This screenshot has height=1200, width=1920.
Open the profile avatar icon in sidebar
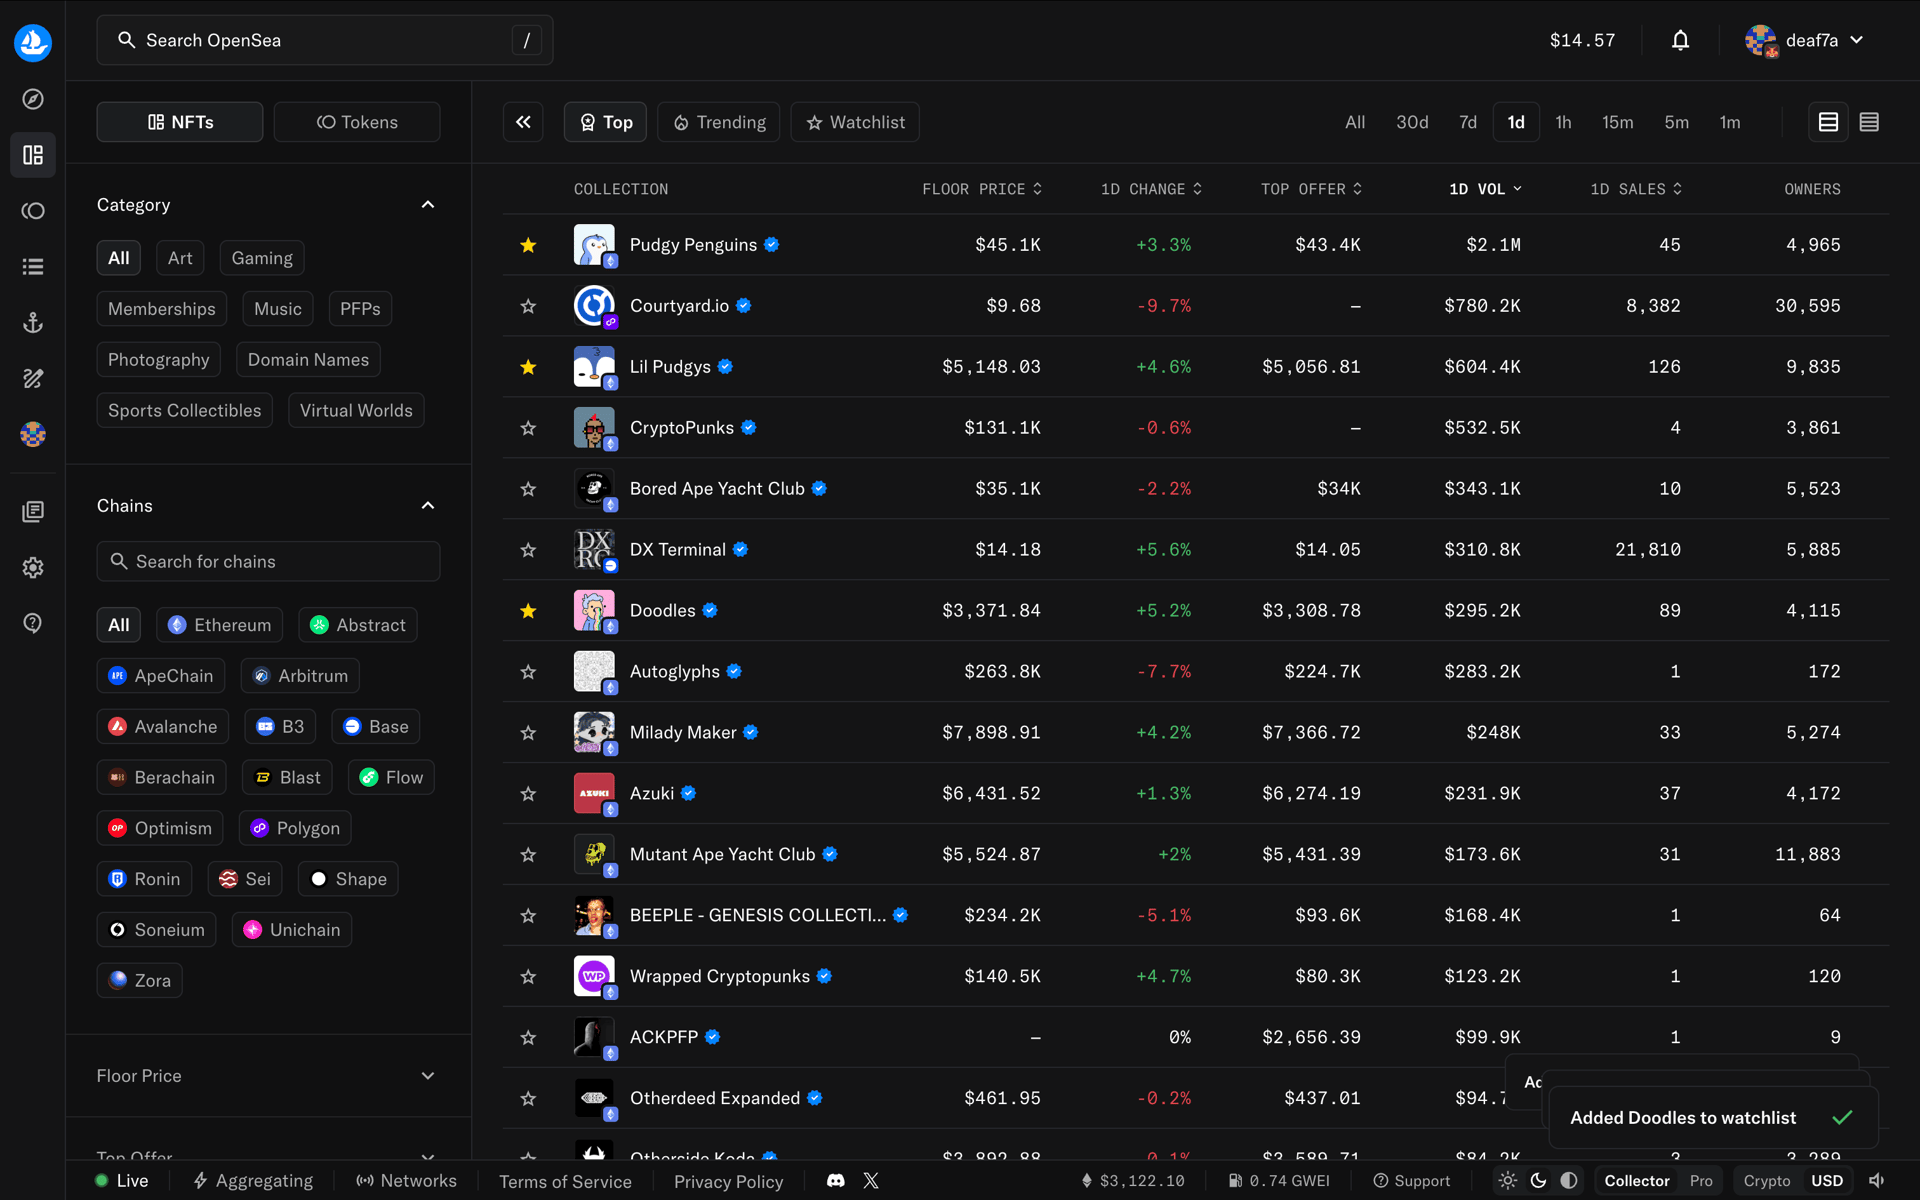point(33,435)
